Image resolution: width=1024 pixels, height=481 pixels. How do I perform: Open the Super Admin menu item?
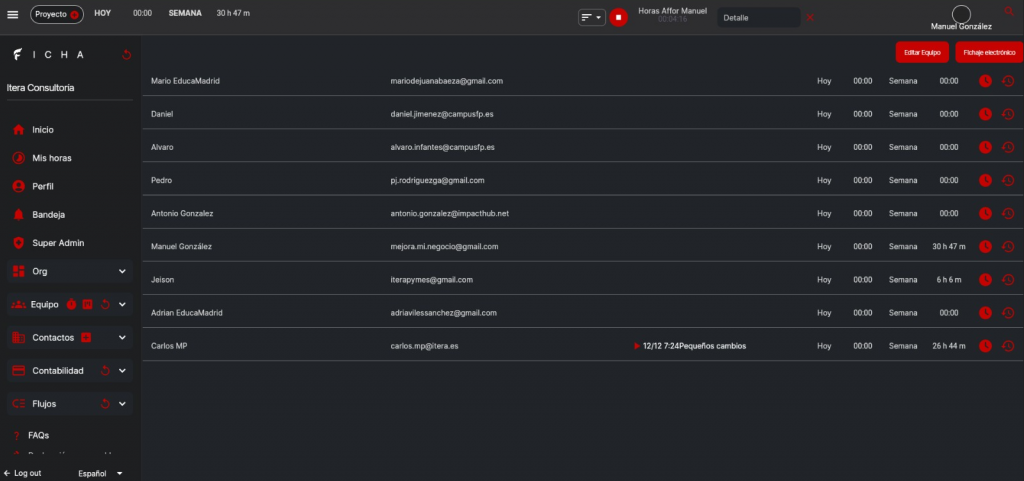pyautogui.click(x=58, y=243)
